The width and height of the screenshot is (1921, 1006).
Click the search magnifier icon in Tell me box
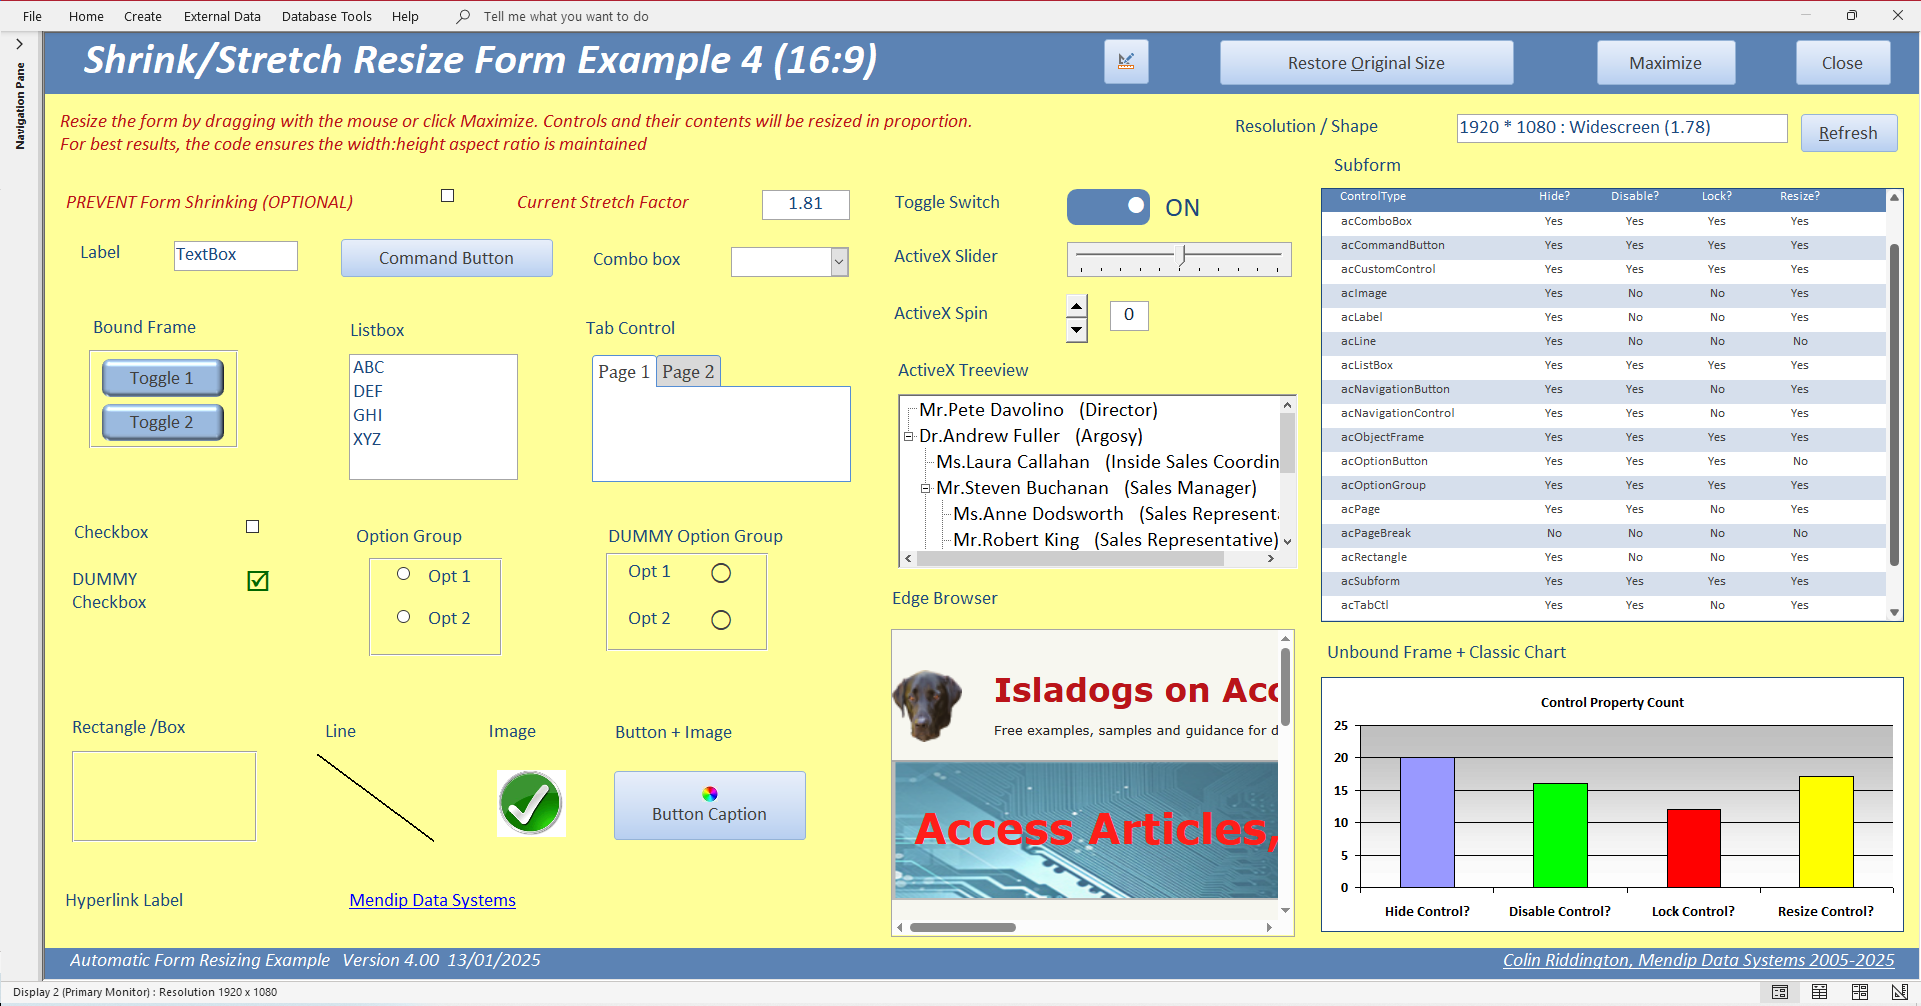click(463, 16)
